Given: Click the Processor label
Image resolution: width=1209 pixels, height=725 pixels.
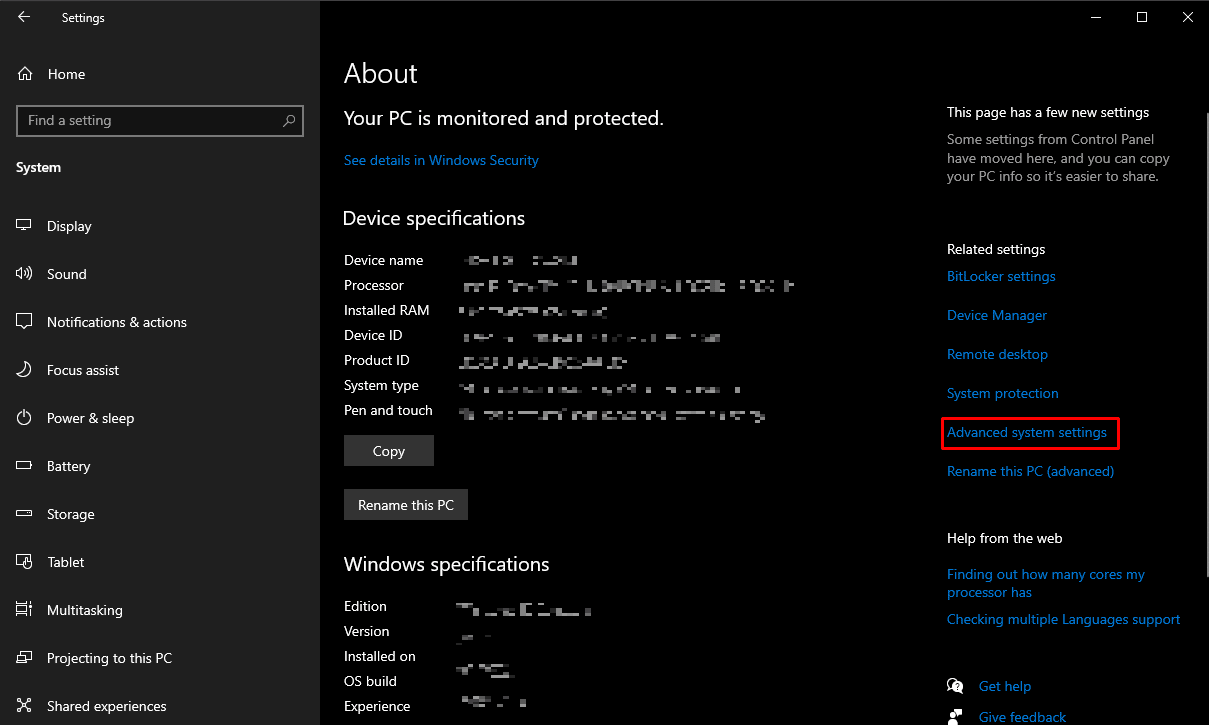Looking at the screenshot, I should tap(374, 285).
